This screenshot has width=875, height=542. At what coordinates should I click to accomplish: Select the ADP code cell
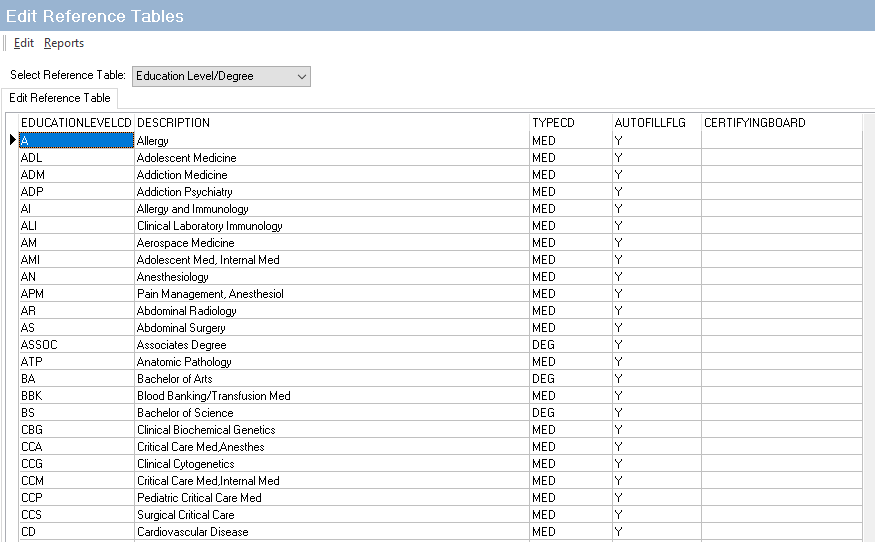(x=76, y=191)
